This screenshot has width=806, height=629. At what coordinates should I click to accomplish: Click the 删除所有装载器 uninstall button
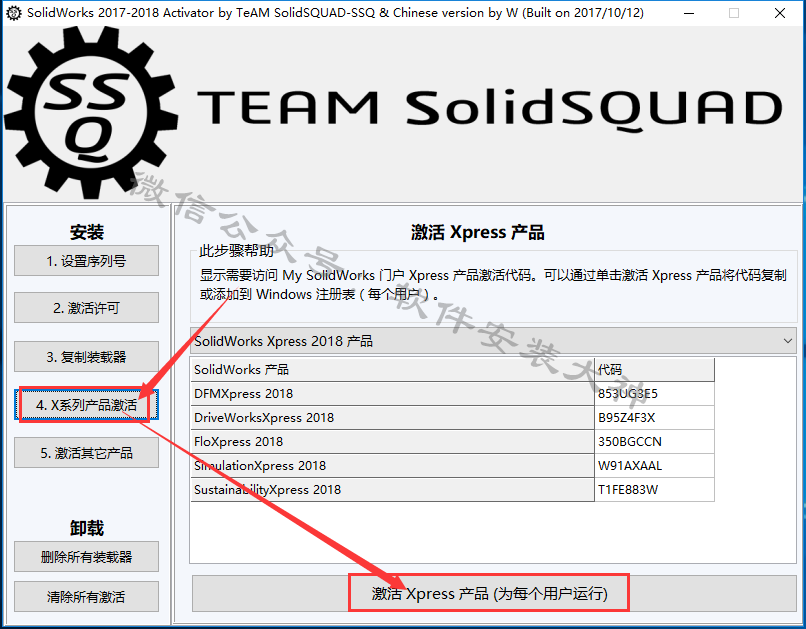pyautogui.click(x=86, y=557)
